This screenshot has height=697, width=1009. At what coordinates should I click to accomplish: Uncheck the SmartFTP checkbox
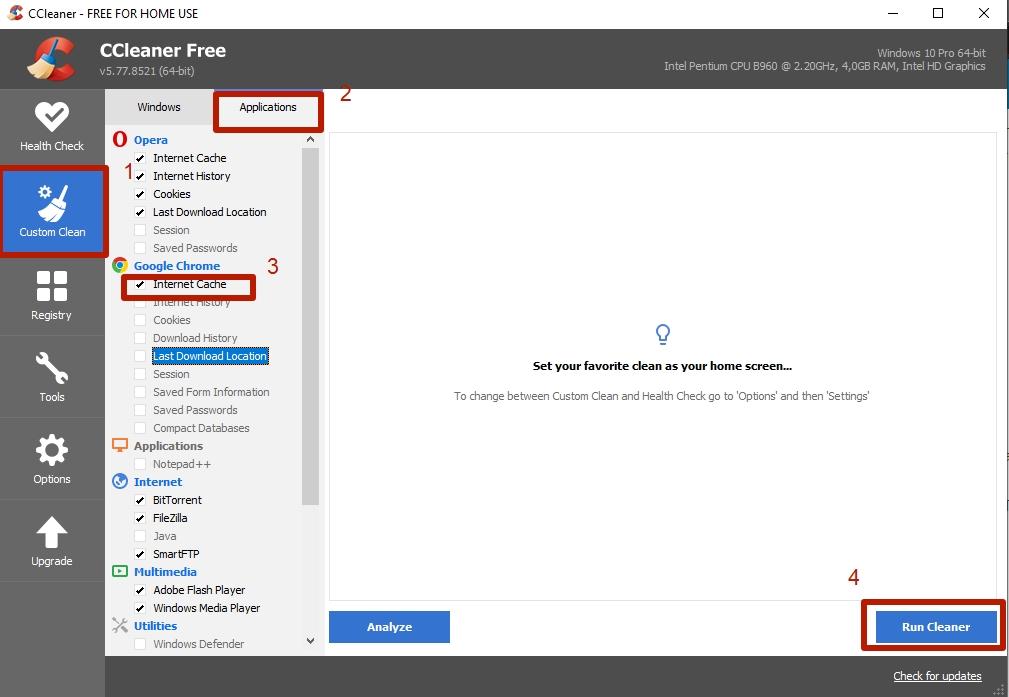pos(140,554)
